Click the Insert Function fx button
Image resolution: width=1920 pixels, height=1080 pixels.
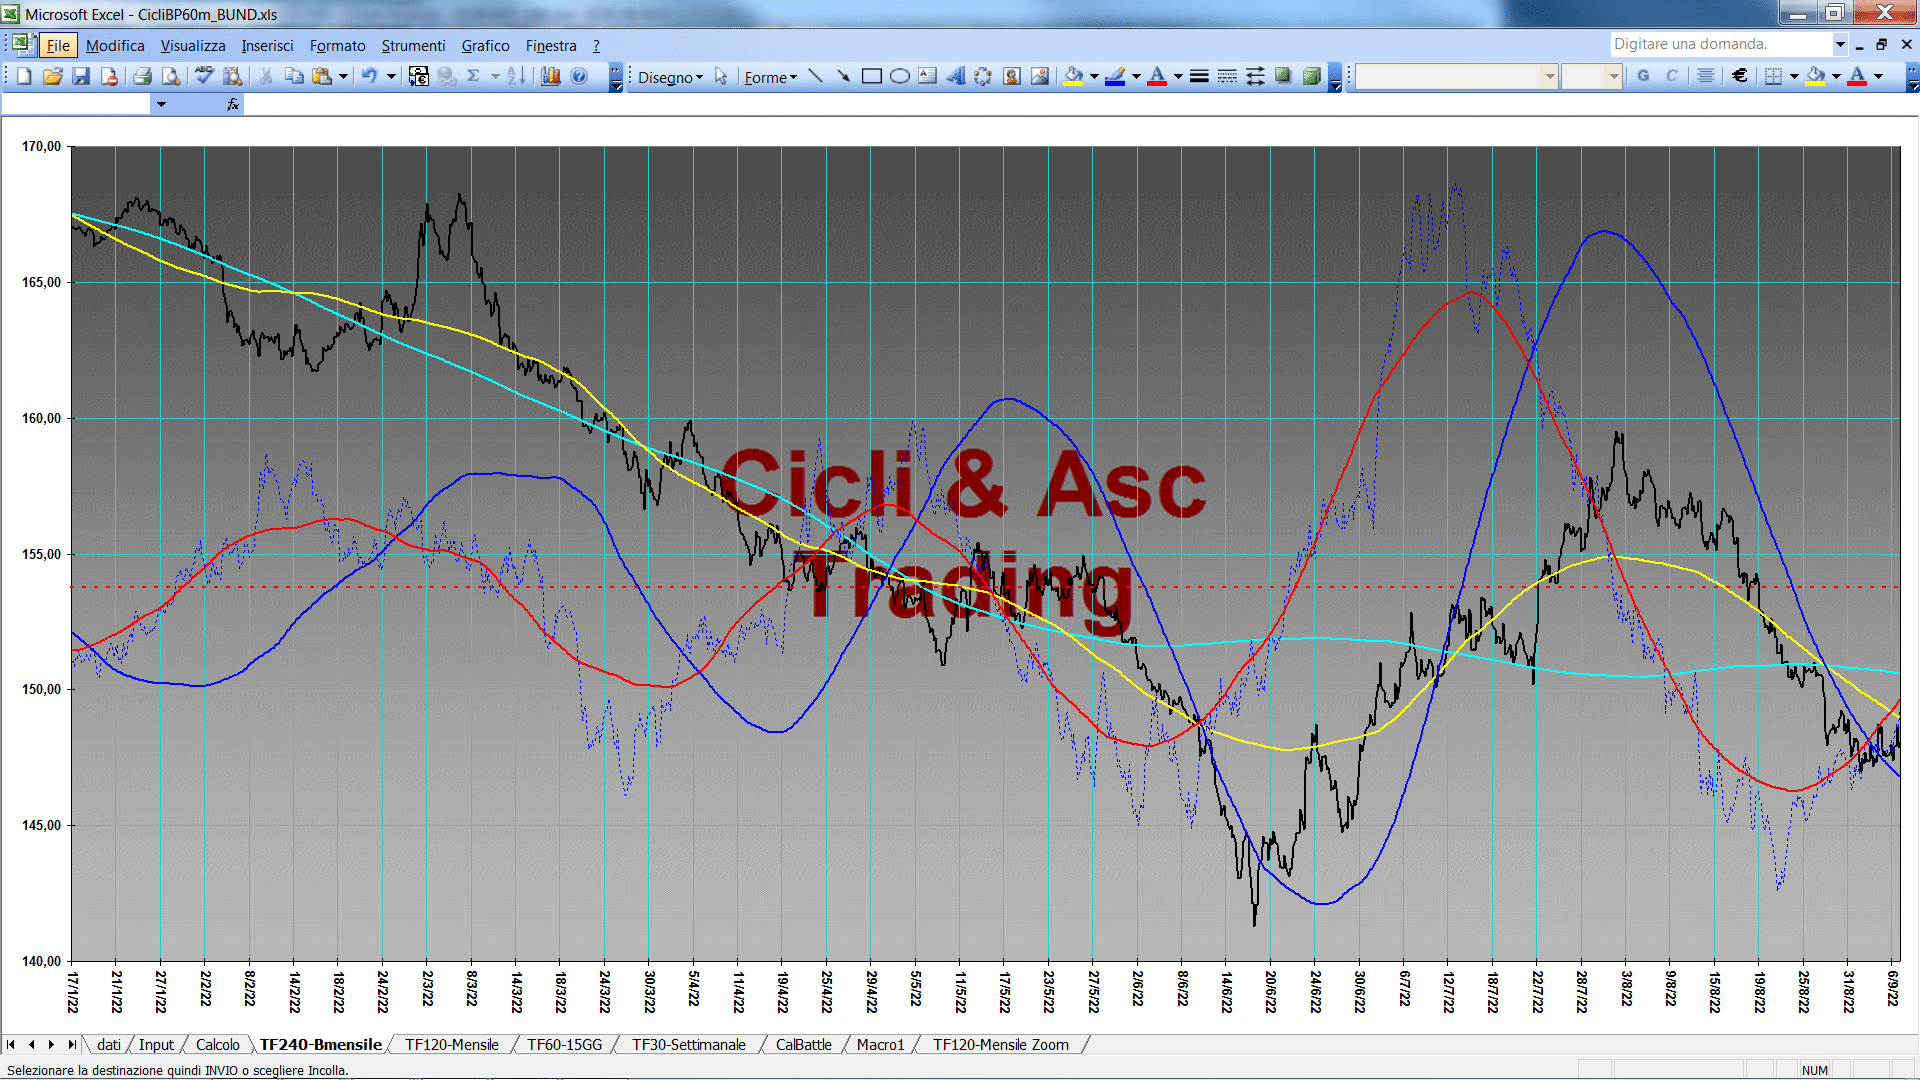[232, 104]
